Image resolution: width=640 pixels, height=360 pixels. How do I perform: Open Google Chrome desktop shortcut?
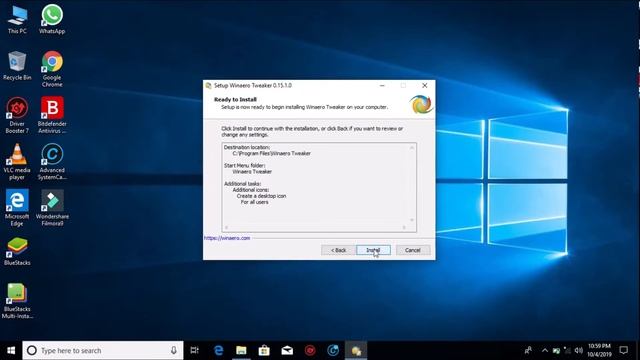tap(52, 69)
